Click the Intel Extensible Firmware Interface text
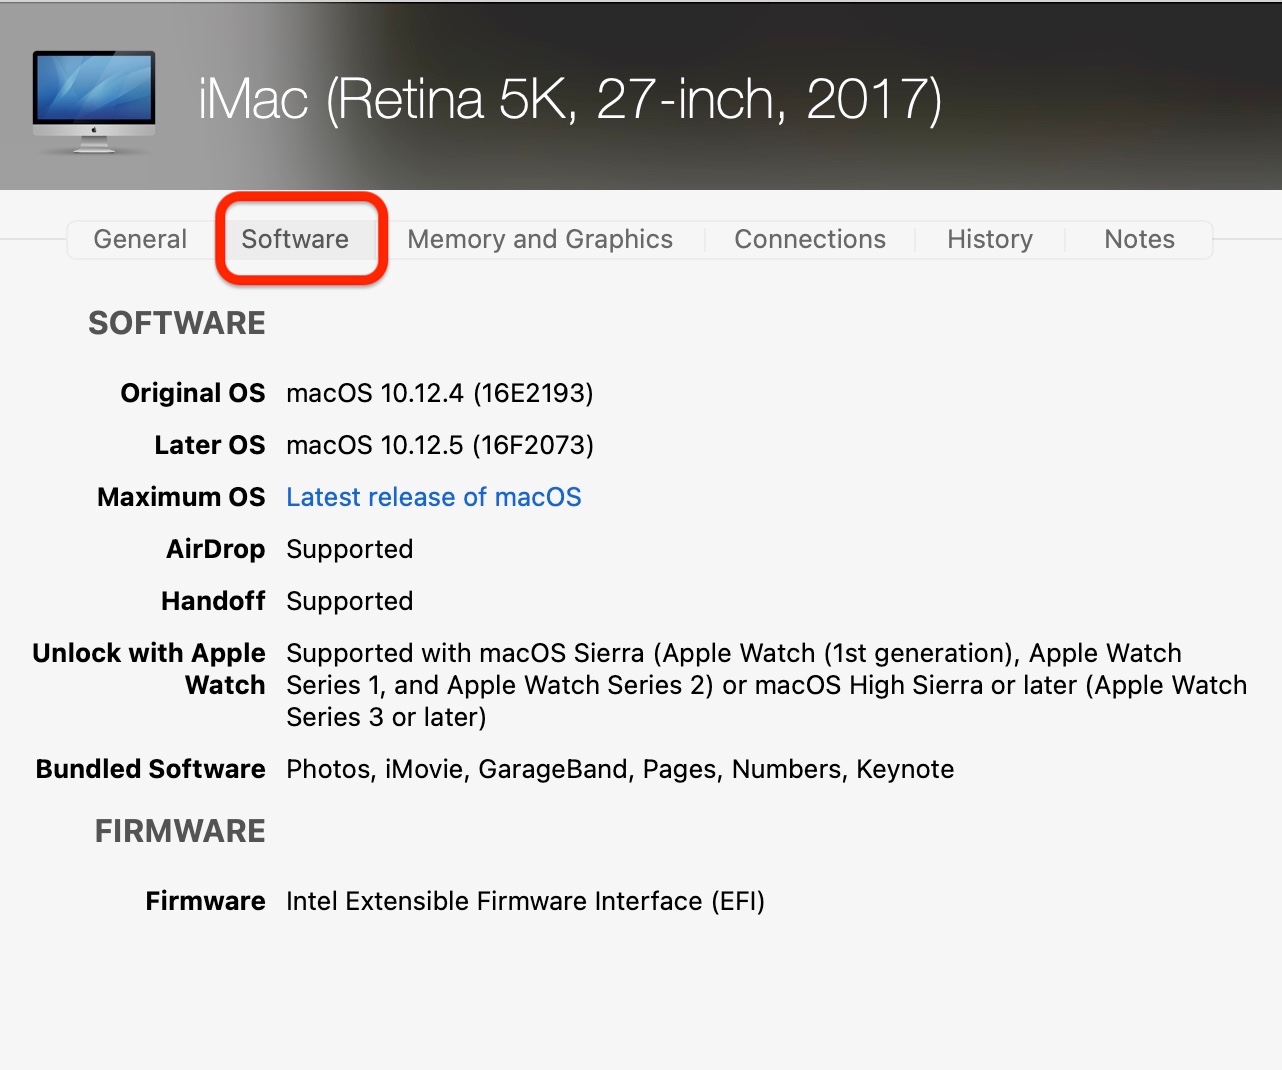1282x1070 pixels. pos(525,901)
